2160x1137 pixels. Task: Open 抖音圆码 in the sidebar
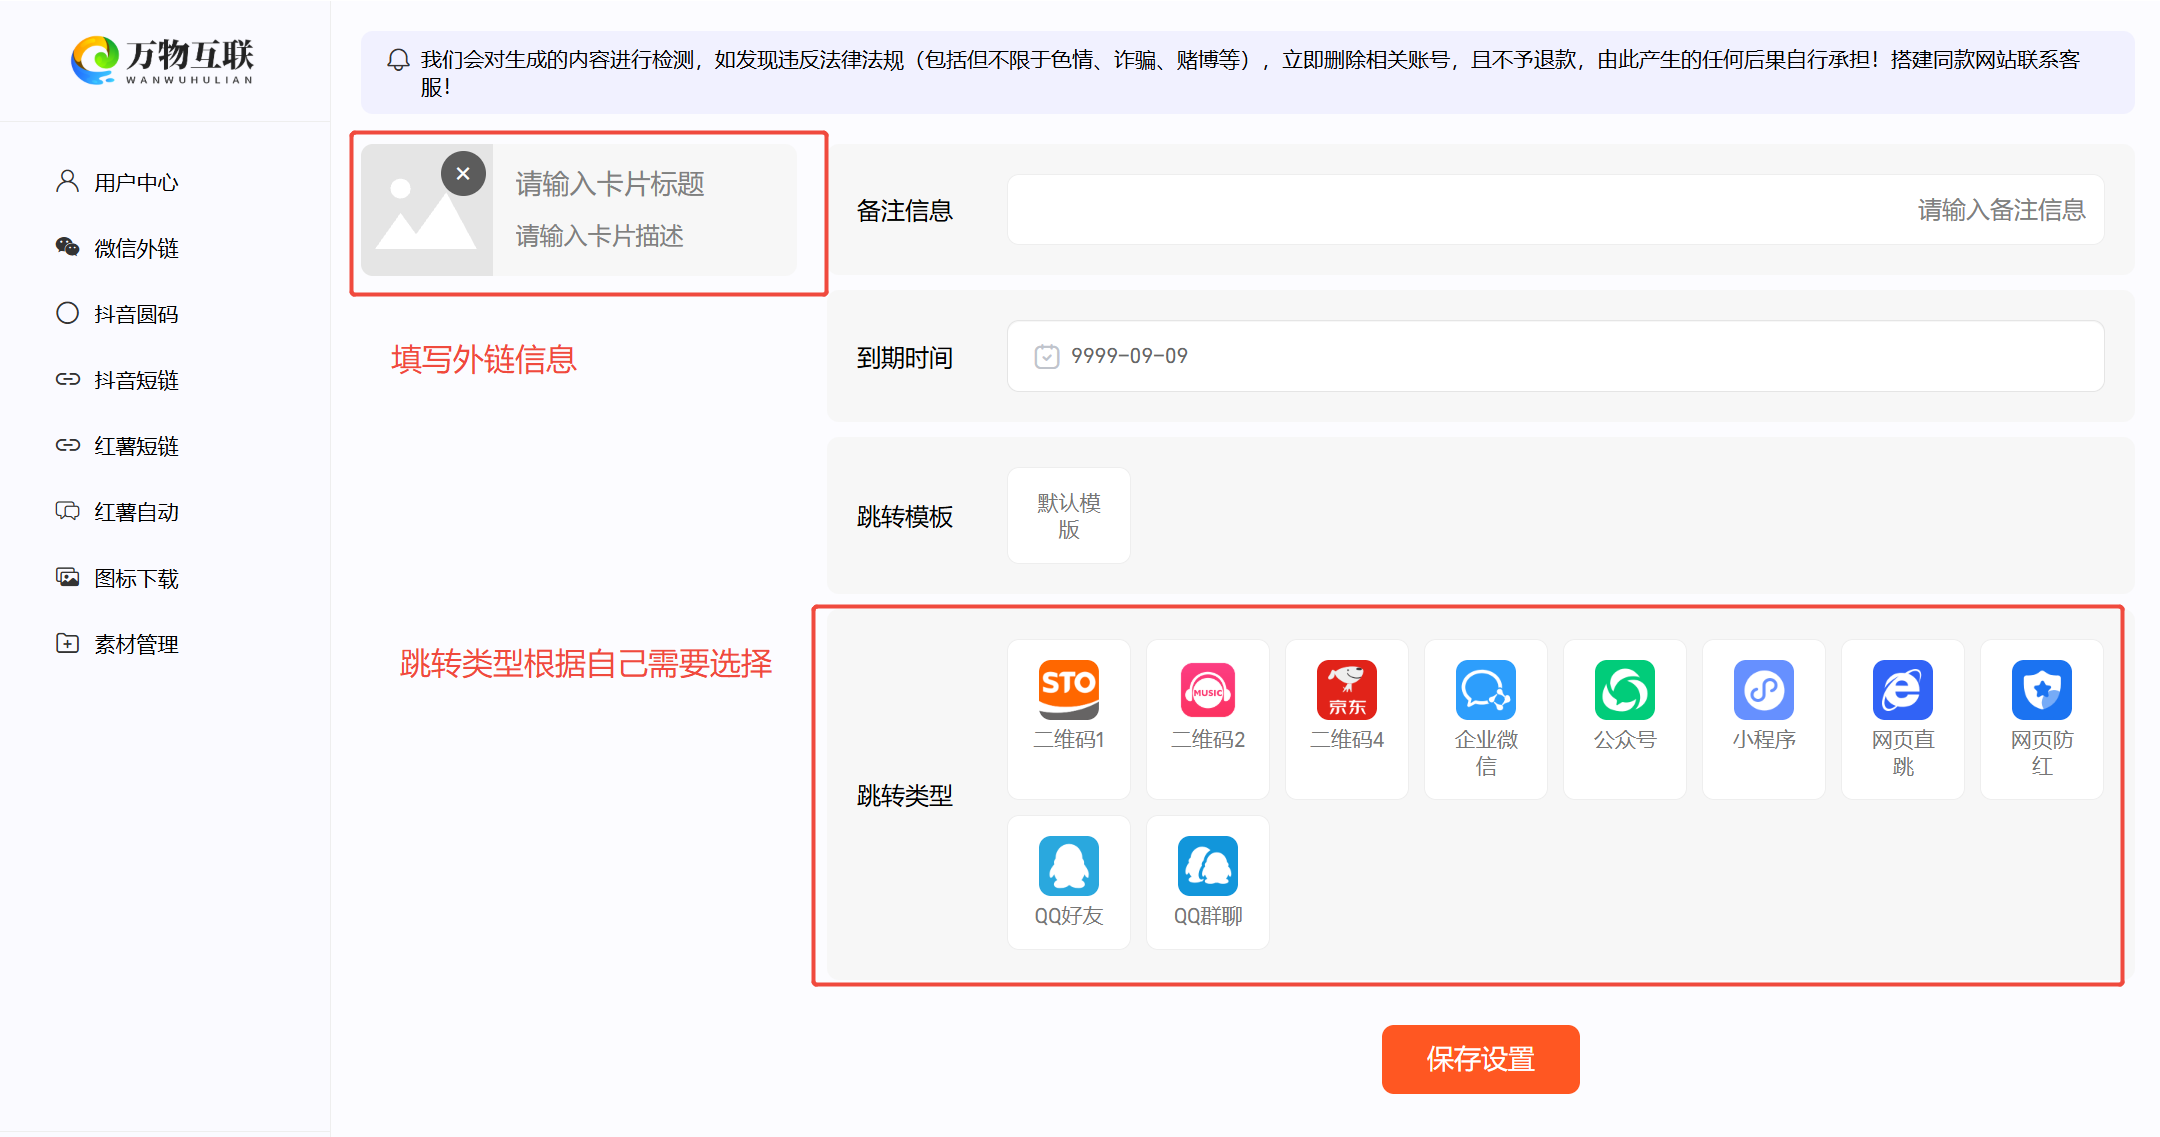coord(117,314)
